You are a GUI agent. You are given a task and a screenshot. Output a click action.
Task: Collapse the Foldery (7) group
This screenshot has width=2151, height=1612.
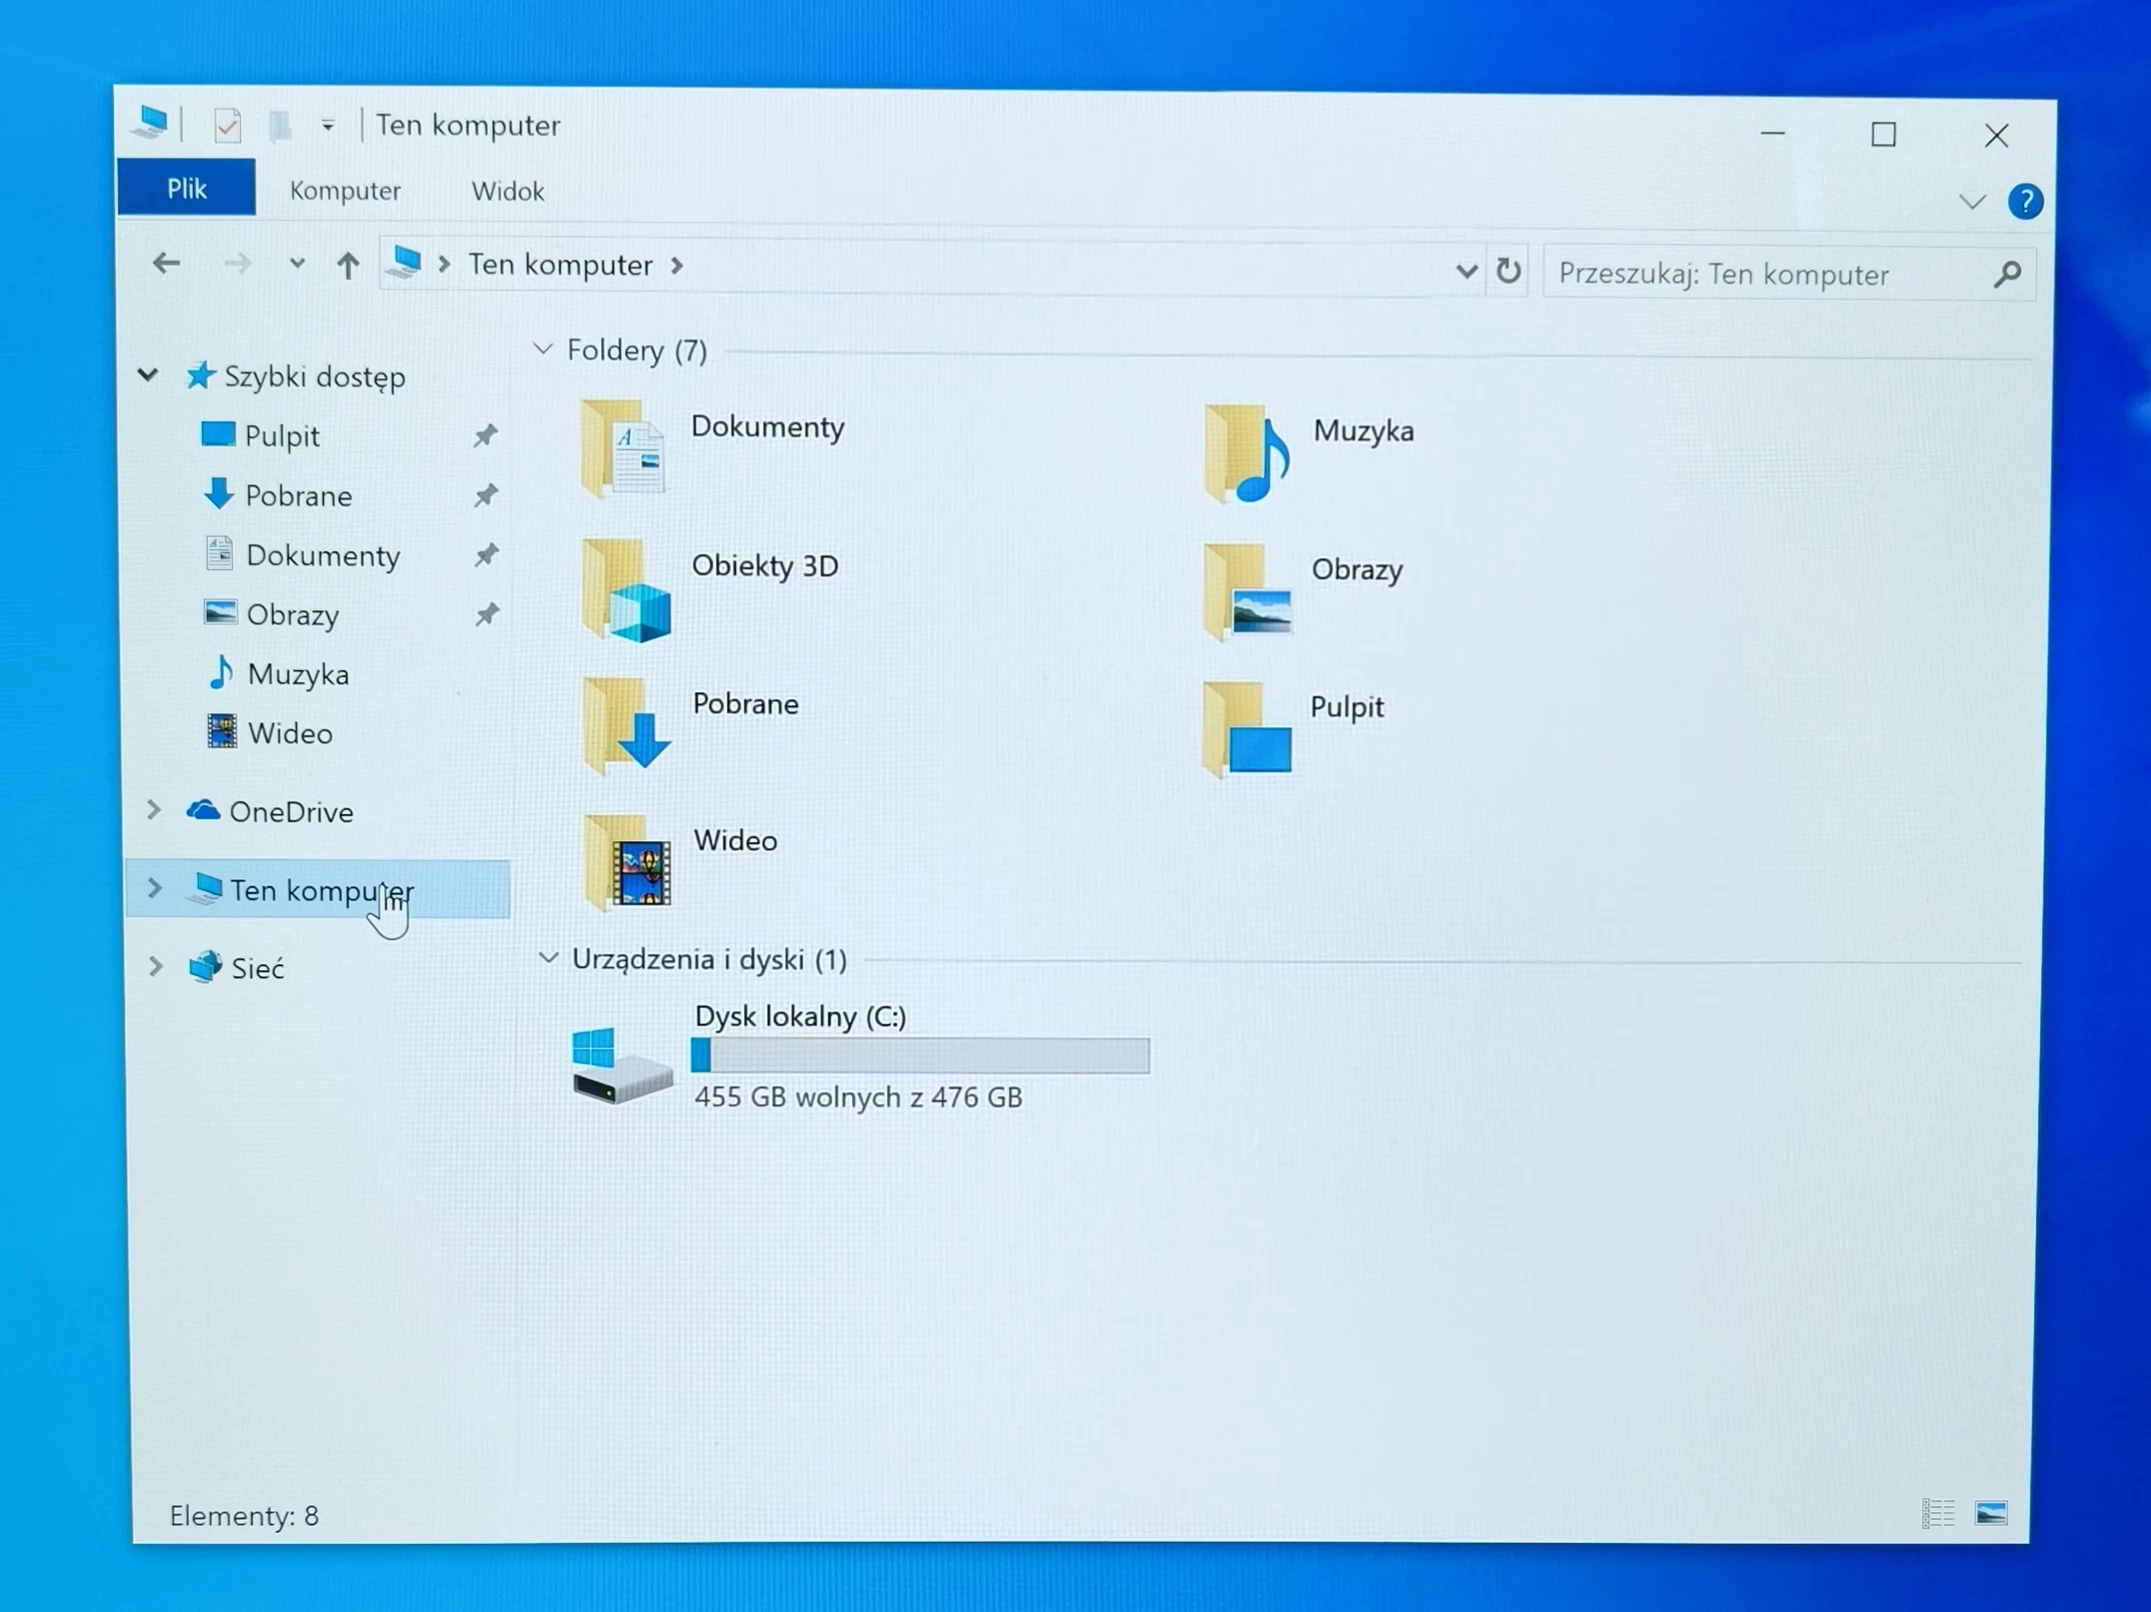[x=543, y=350]
